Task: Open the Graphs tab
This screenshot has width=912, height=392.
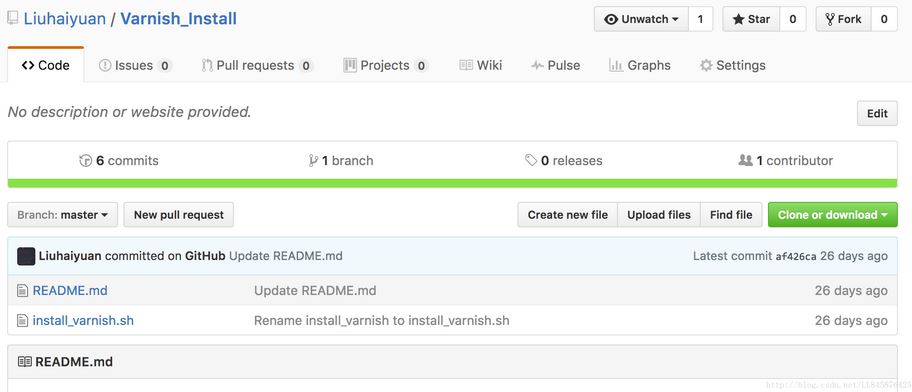Action: click(x=639, y=65)
